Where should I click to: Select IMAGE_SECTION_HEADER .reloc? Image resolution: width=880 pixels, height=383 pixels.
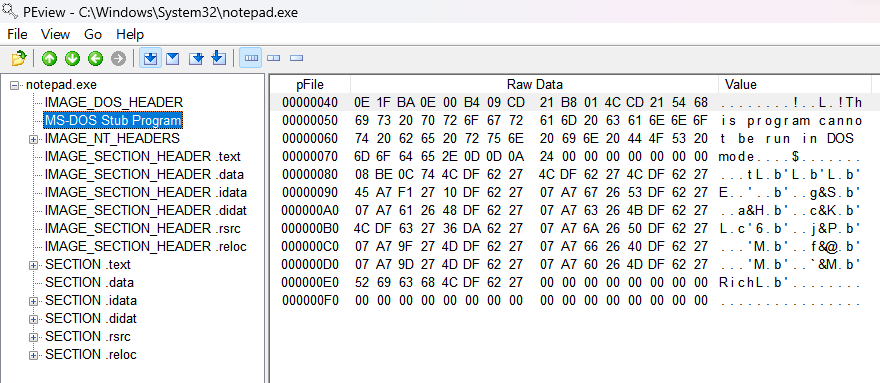146,246
